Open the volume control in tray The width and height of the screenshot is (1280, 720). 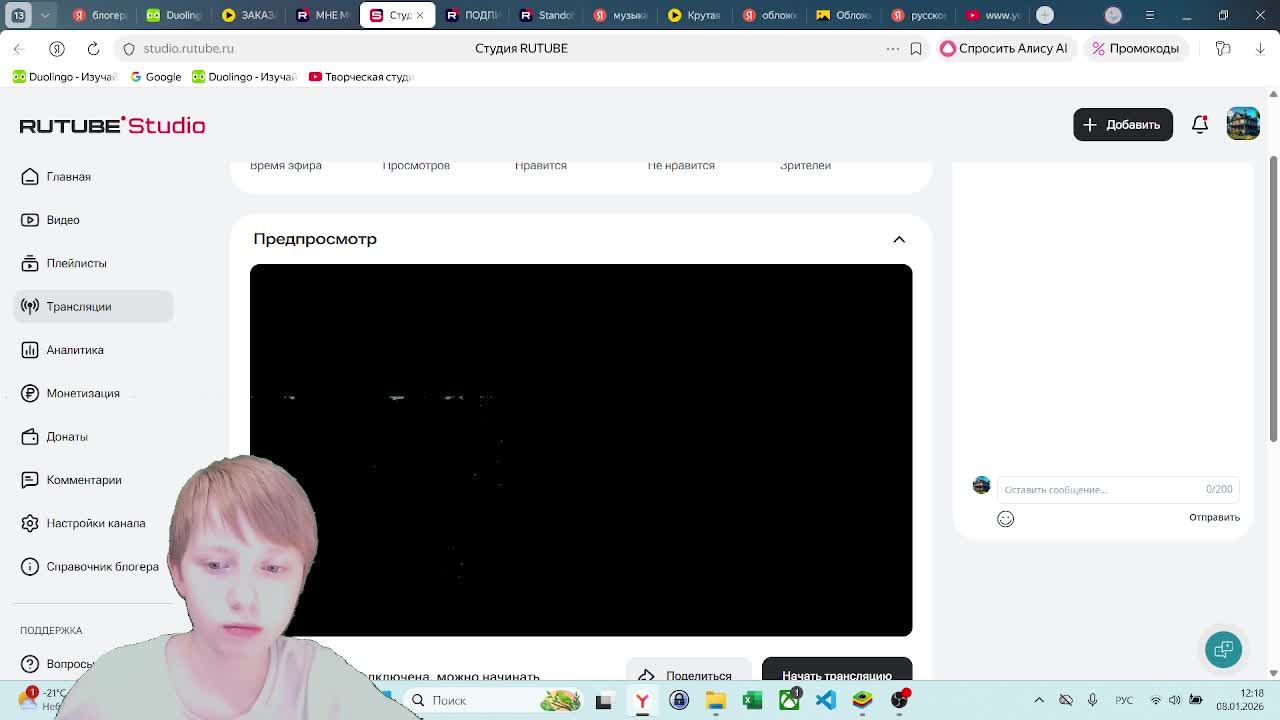click(1175, 700)
